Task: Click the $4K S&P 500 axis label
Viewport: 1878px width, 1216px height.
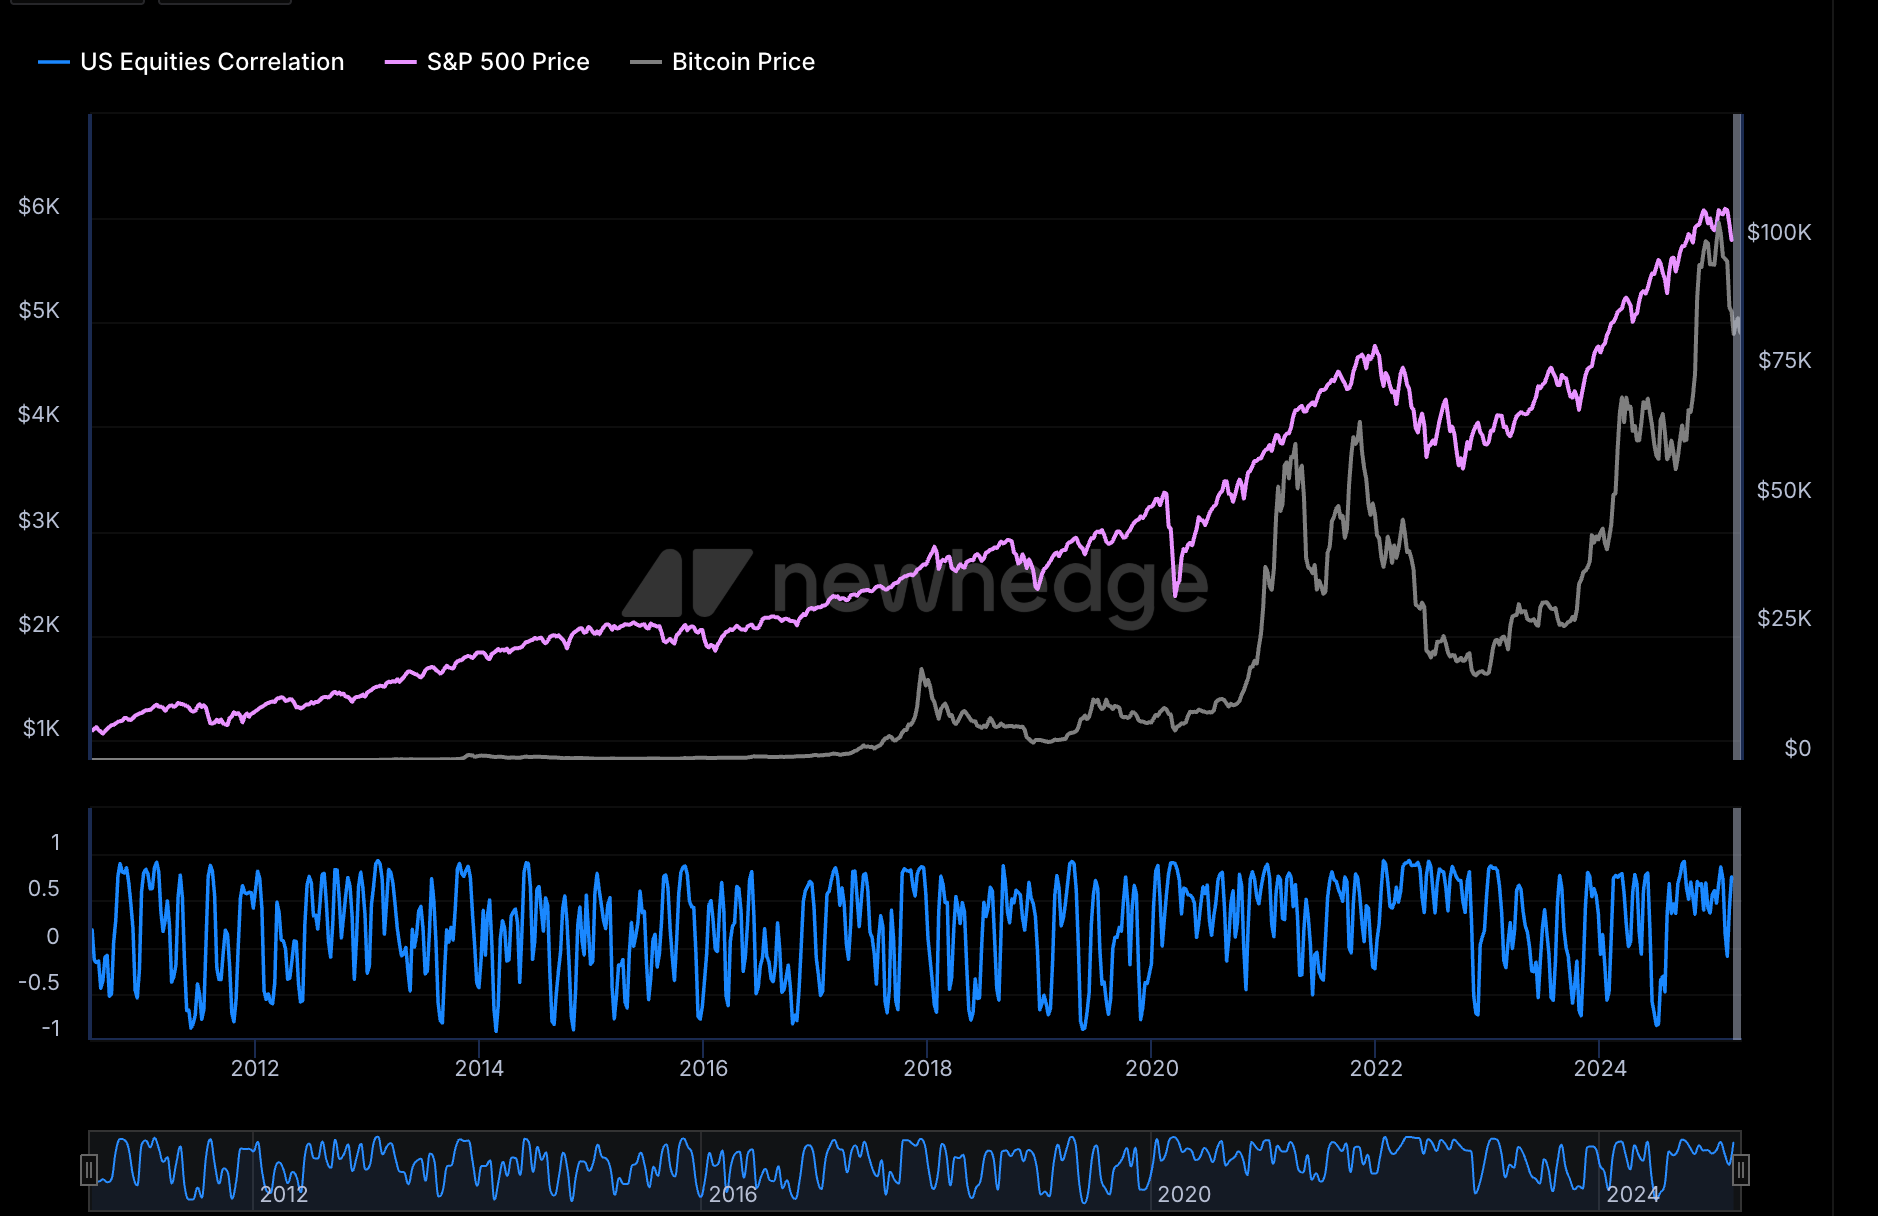Action: click(39, 414)
